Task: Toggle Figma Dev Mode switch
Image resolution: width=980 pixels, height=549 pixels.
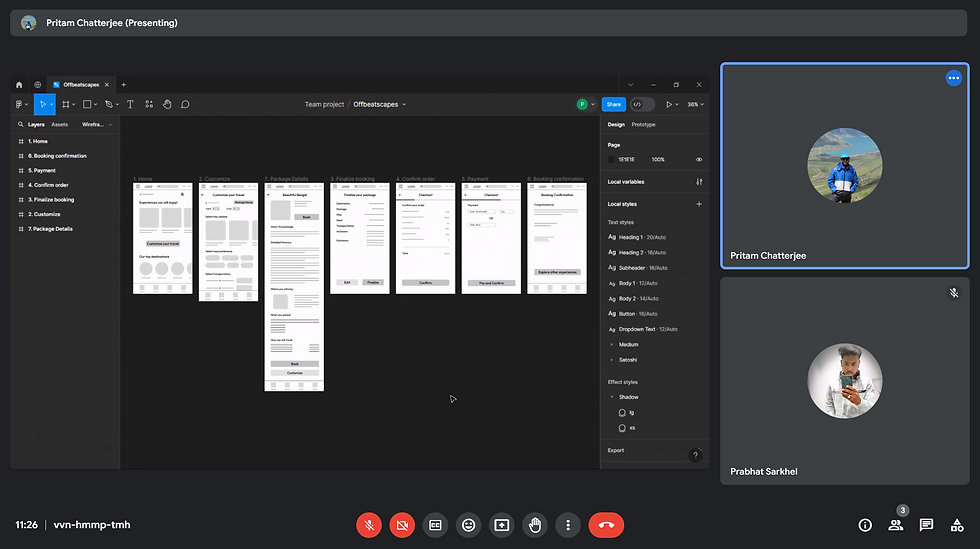Action: click(642, 104)
